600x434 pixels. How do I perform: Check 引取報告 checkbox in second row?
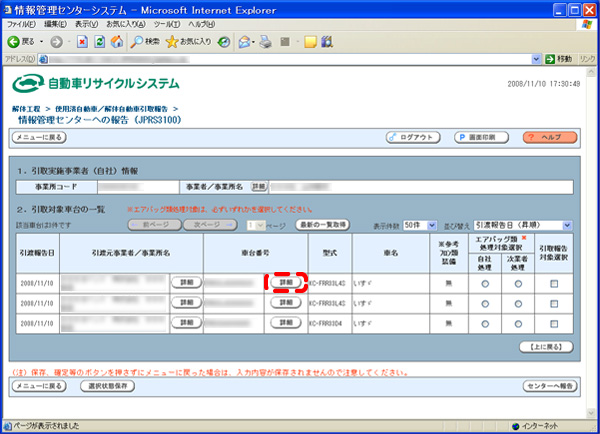pyautogui.click(x=554, y=304)
